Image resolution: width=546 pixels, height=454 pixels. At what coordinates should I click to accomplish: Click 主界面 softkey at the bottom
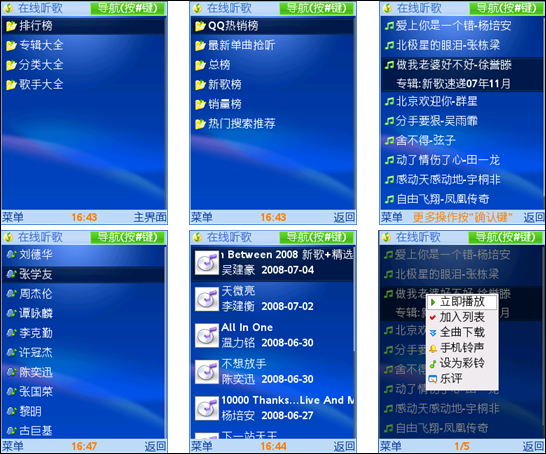point(150,218)
